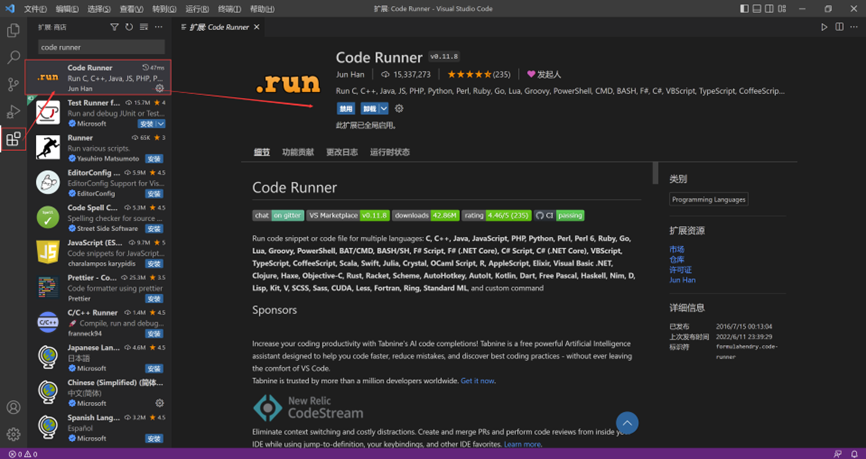Open the 文件(F) menu
The height and width of the screenshot is (459, 866).
coord(35,9)
